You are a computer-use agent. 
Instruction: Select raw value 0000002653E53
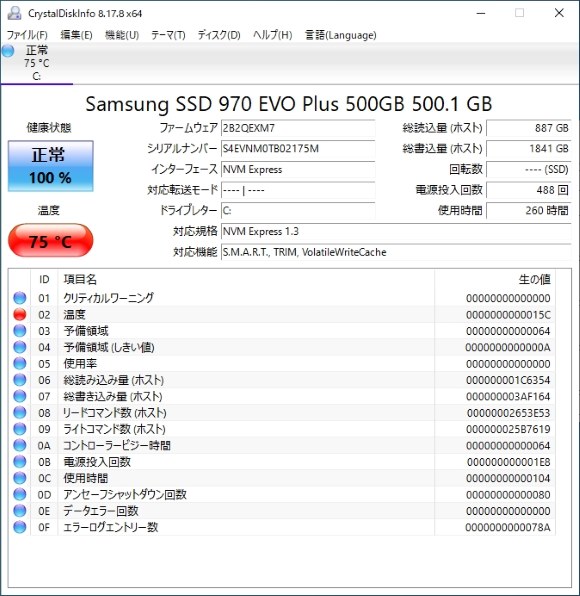click(509, 413)
